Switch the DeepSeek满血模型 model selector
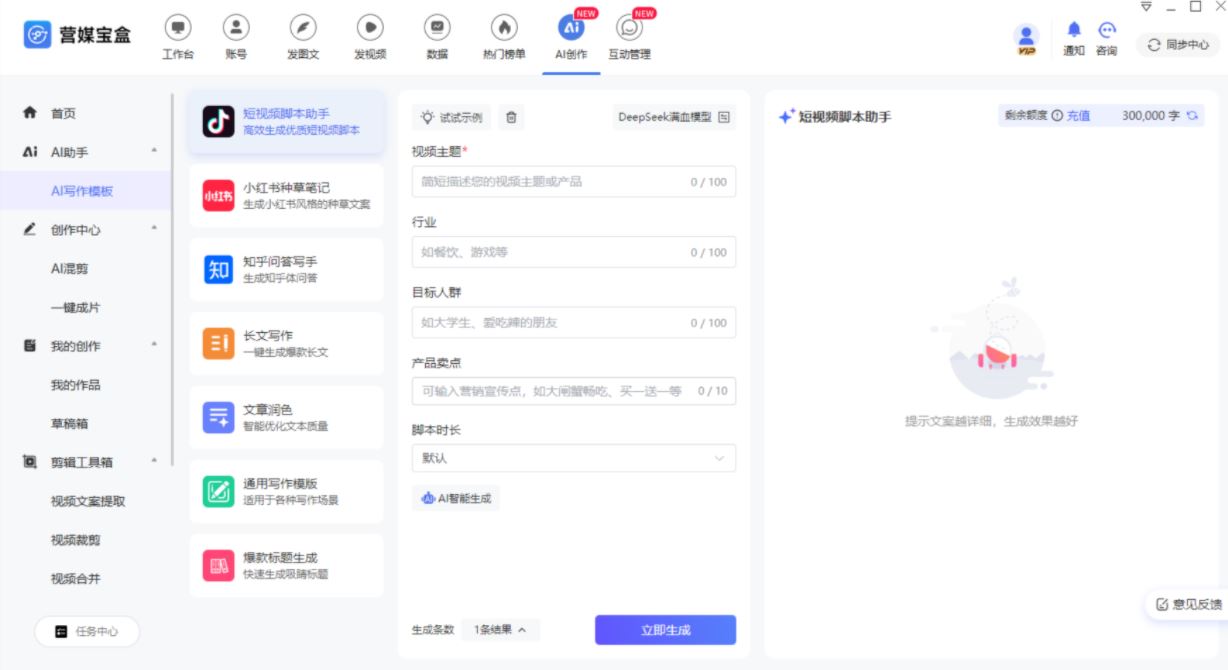This screenshot has width=1228, height=670. (x=674, y=117)
